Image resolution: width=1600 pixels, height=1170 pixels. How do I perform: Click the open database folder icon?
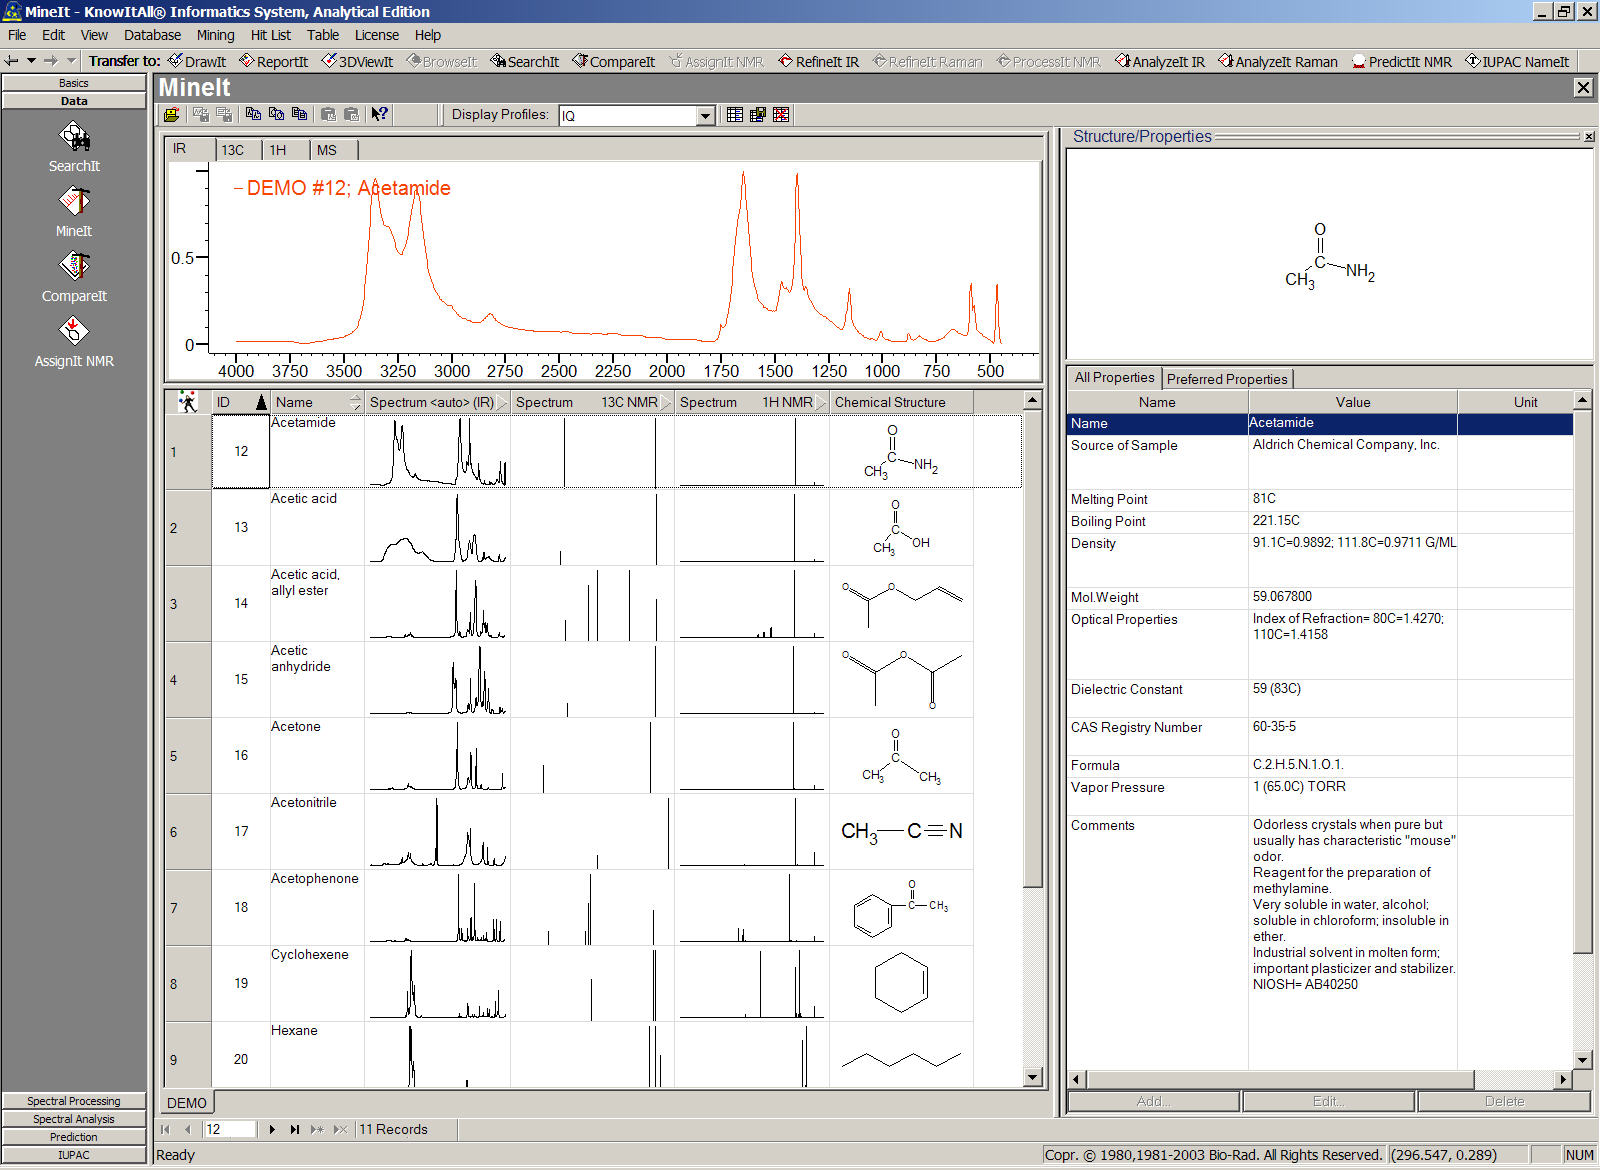pos(172,114)
